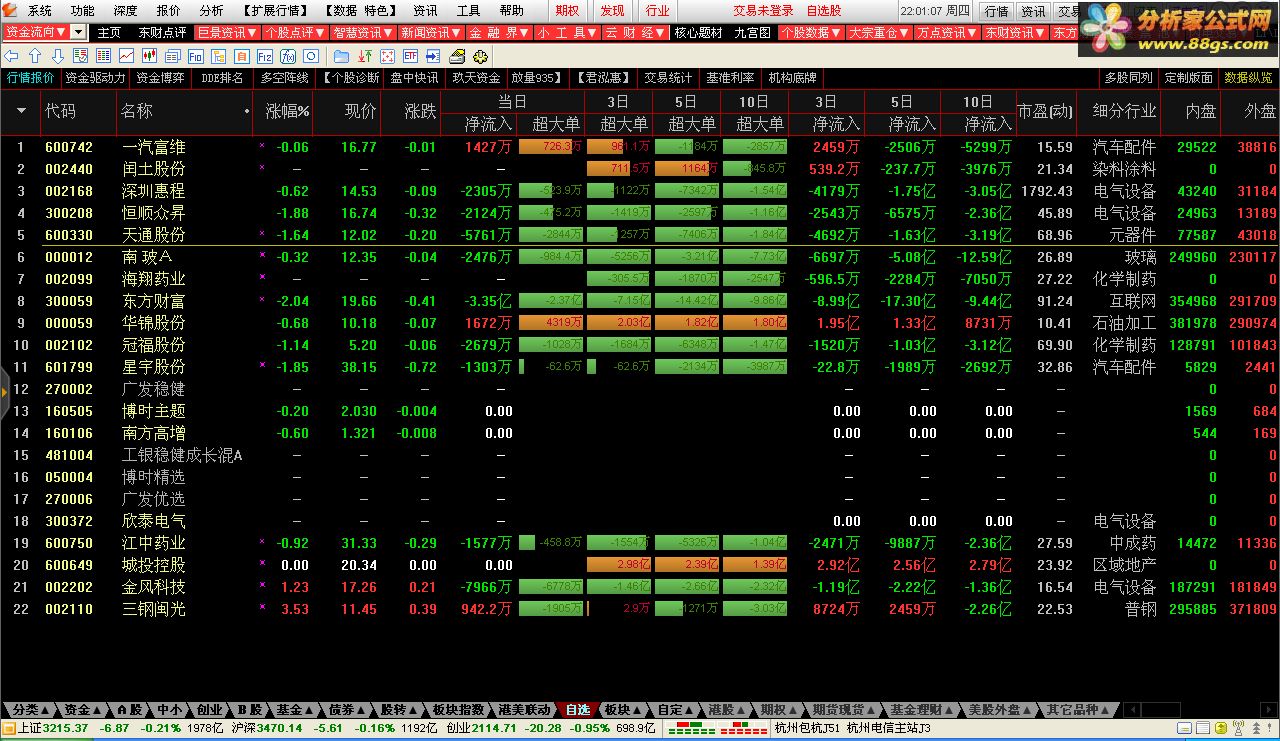The height and width of the screenshot is (741, 1280).
Task: Click the orange 自 self-select icon
Action: tap(241, 56)
